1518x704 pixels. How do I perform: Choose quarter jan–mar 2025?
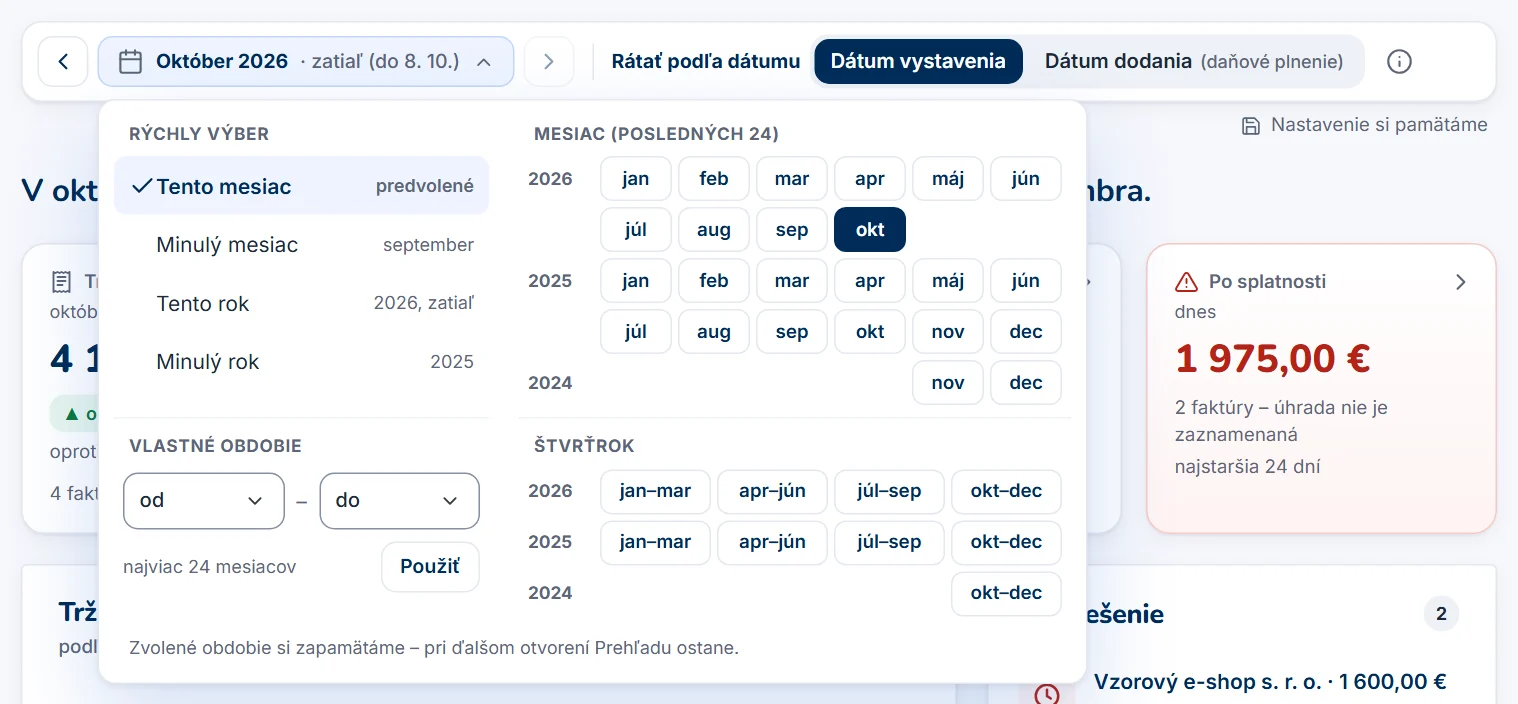coord(655,542)
